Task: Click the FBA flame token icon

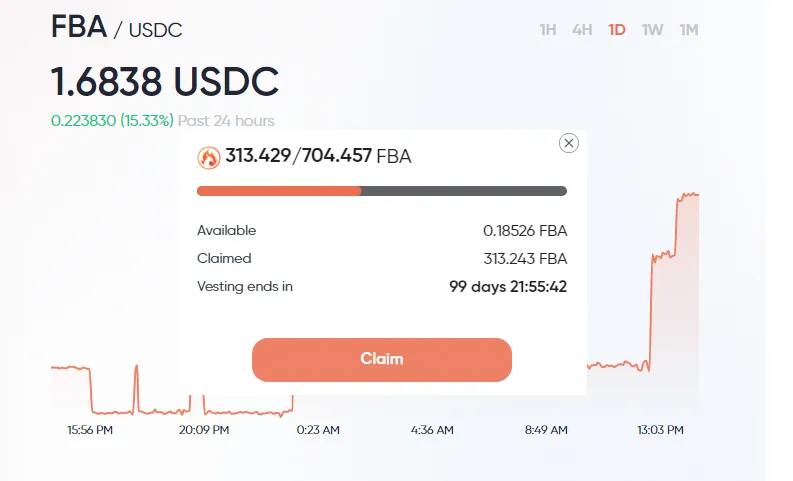Action: tap(208, 157)
